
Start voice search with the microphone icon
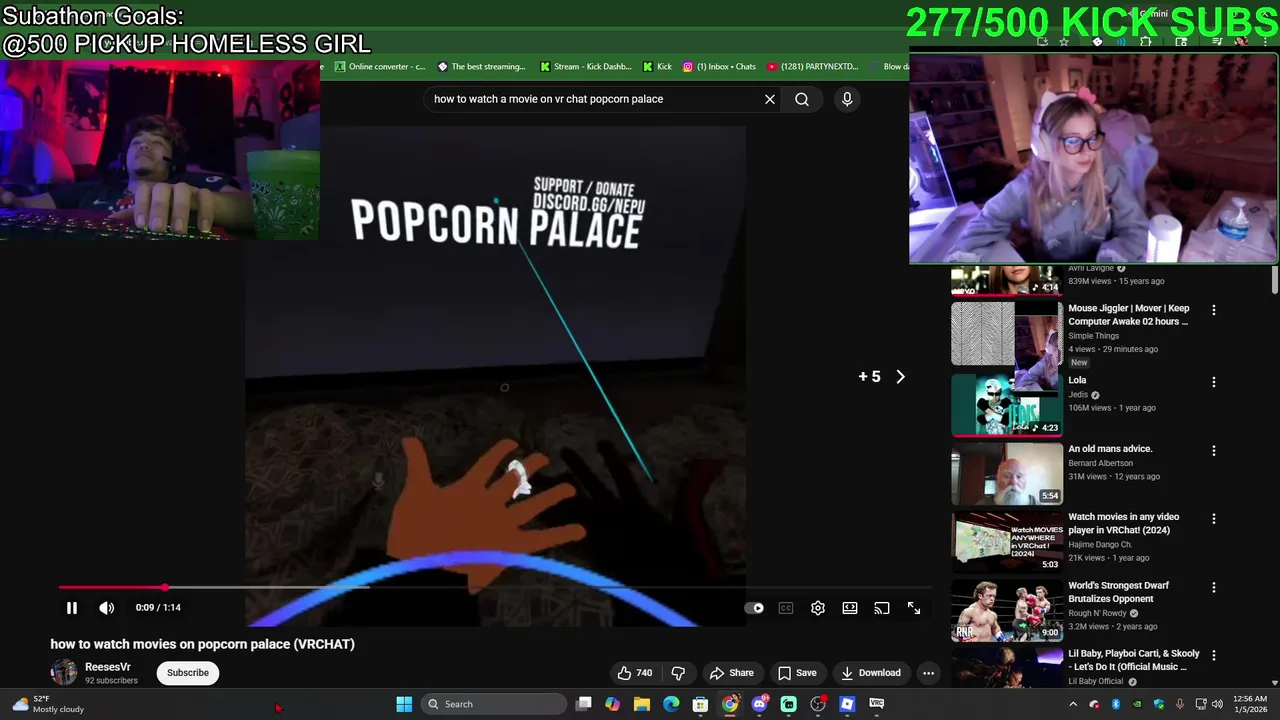tap(847, 99)
